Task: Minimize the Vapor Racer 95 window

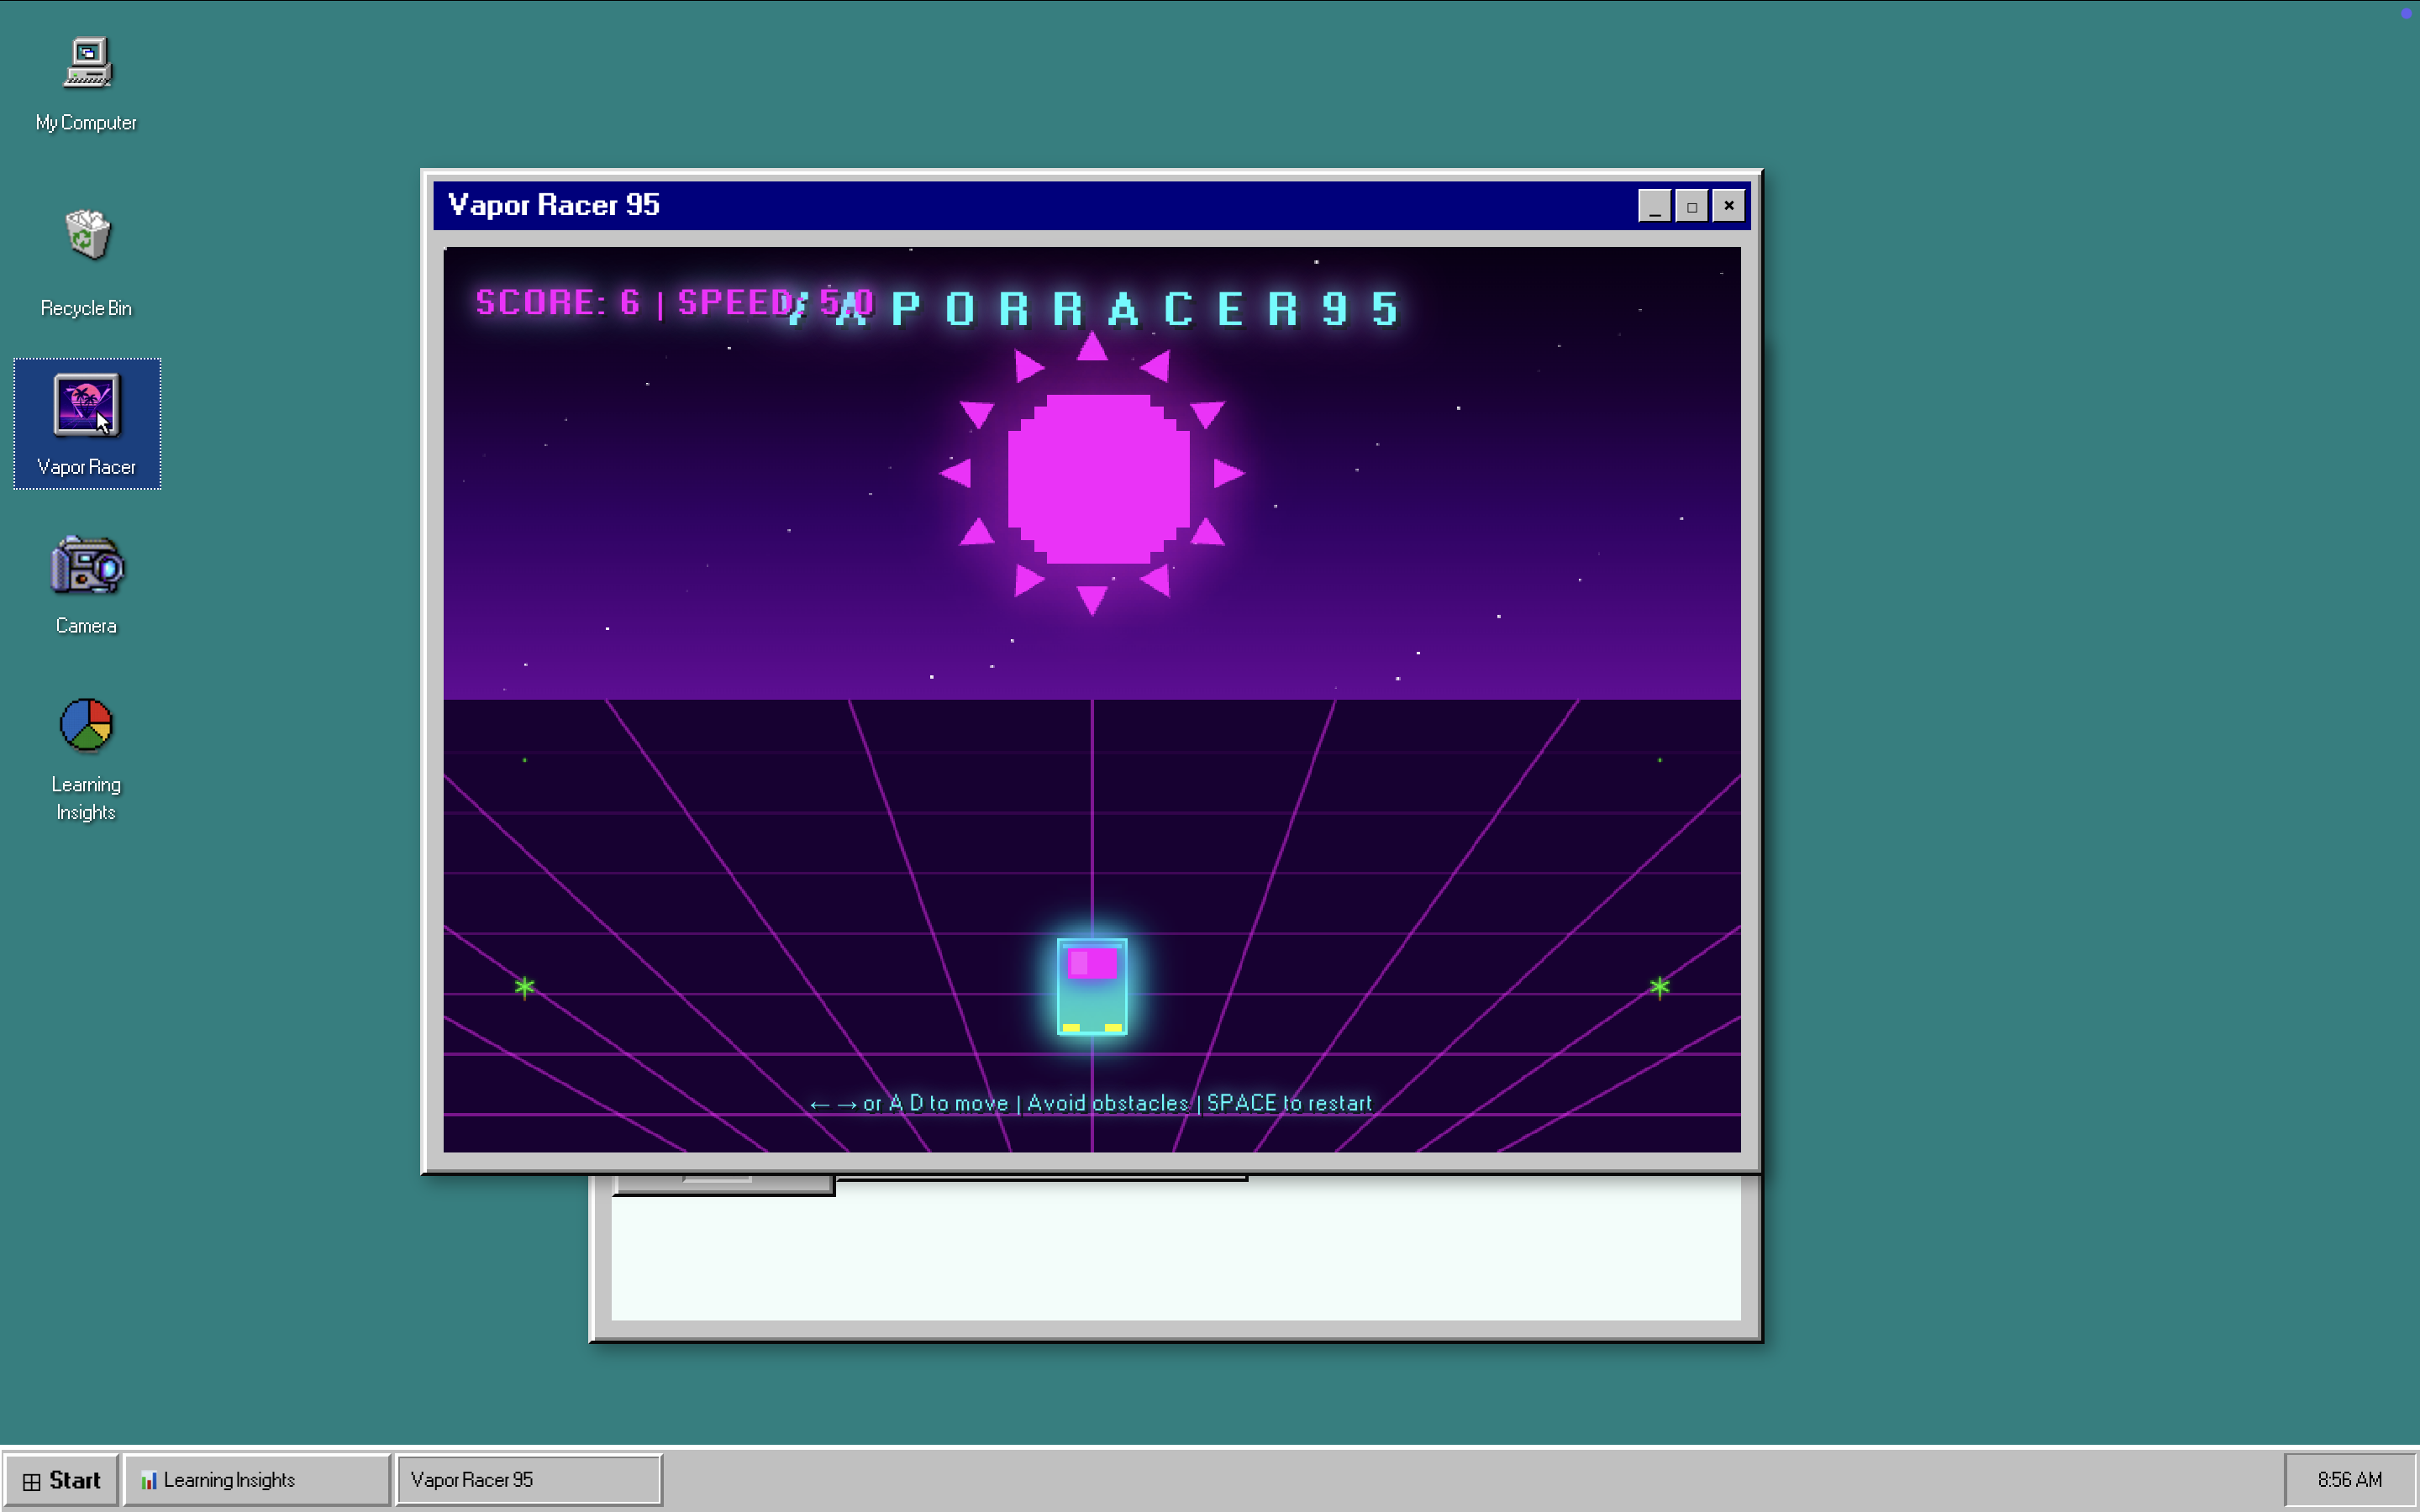Action: tap(1654, 206)
